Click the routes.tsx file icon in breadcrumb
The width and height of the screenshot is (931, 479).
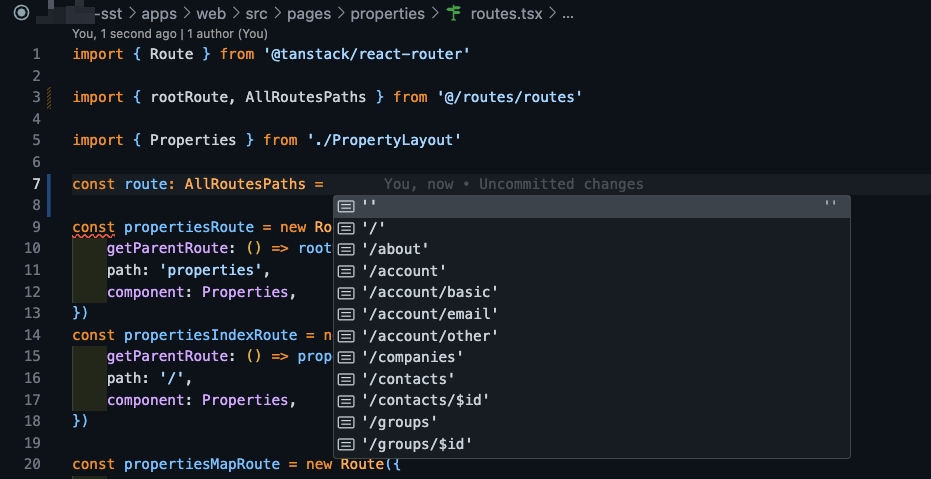click(454, 15)
